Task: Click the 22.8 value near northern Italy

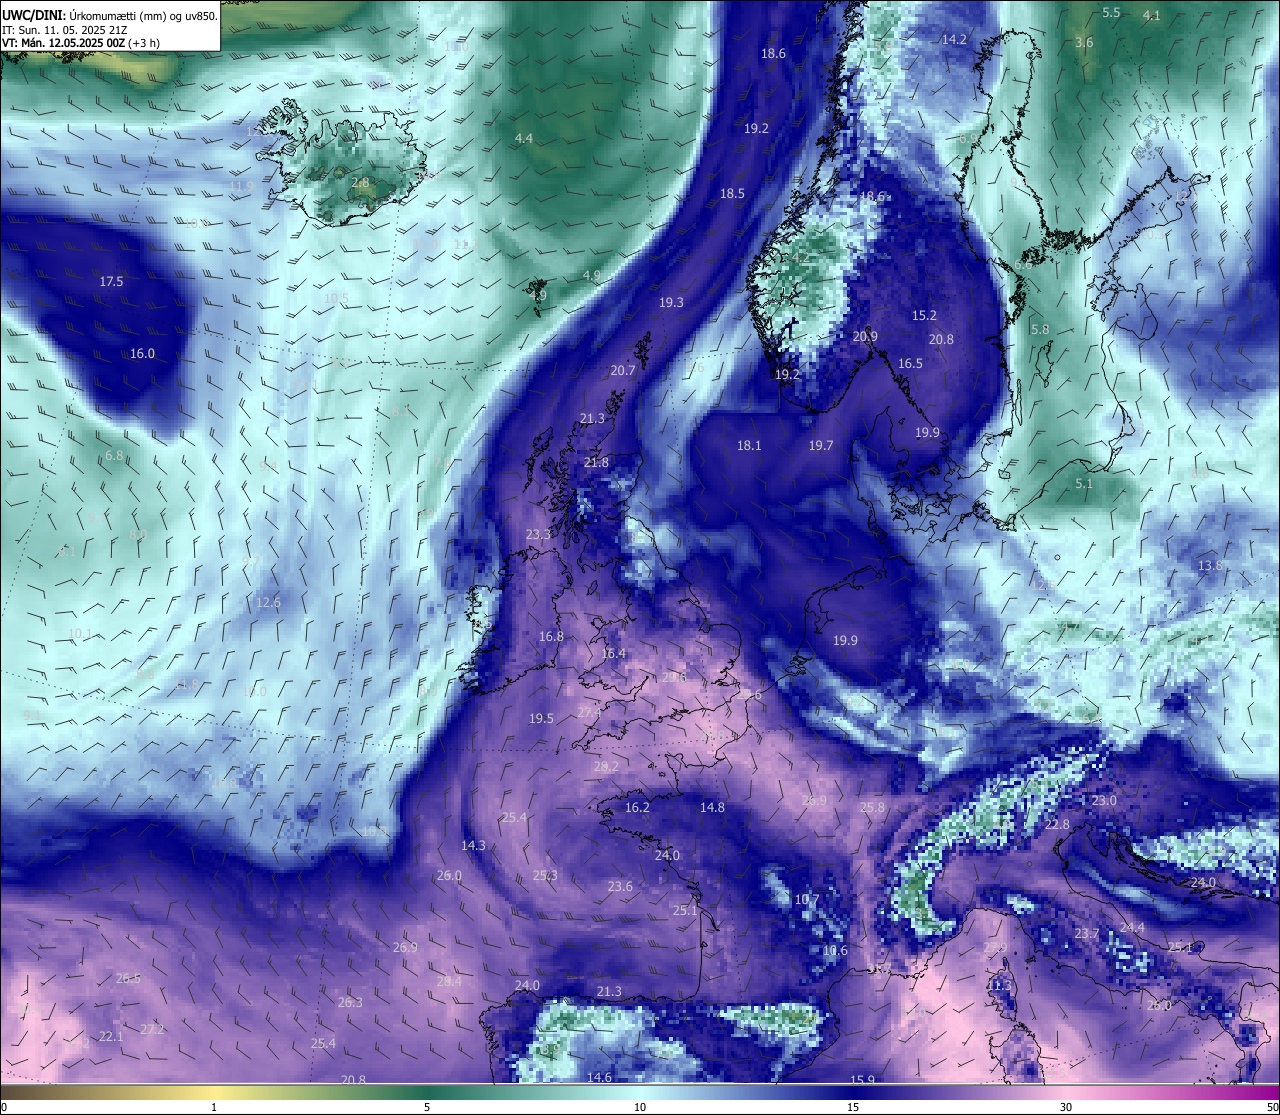Action: pos(1057,826)
